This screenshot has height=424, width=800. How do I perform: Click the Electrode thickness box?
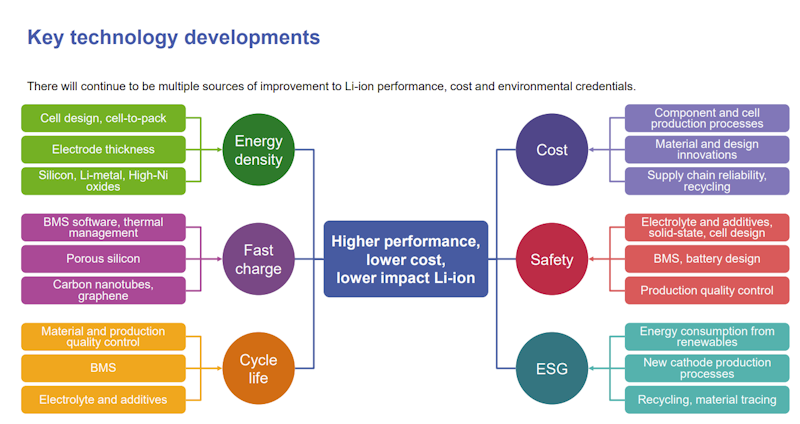[103, 149]
